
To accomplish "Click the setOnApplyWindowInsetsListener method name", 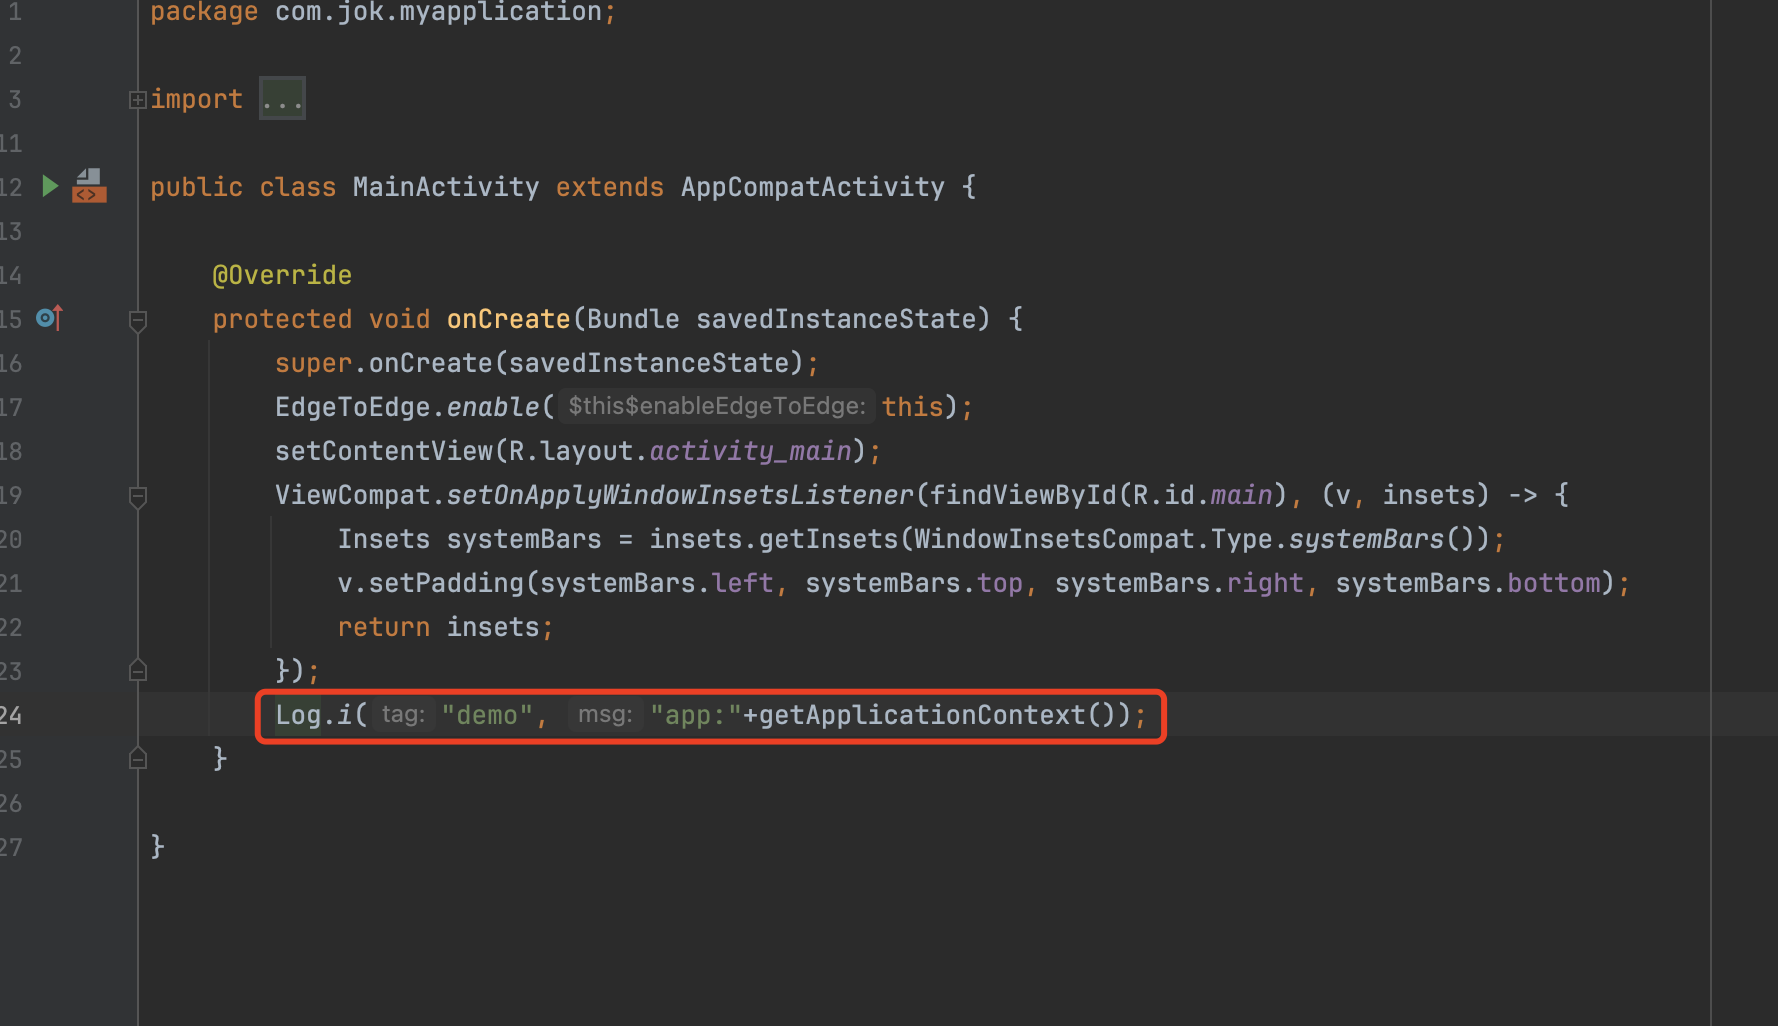I will (680, 495).
